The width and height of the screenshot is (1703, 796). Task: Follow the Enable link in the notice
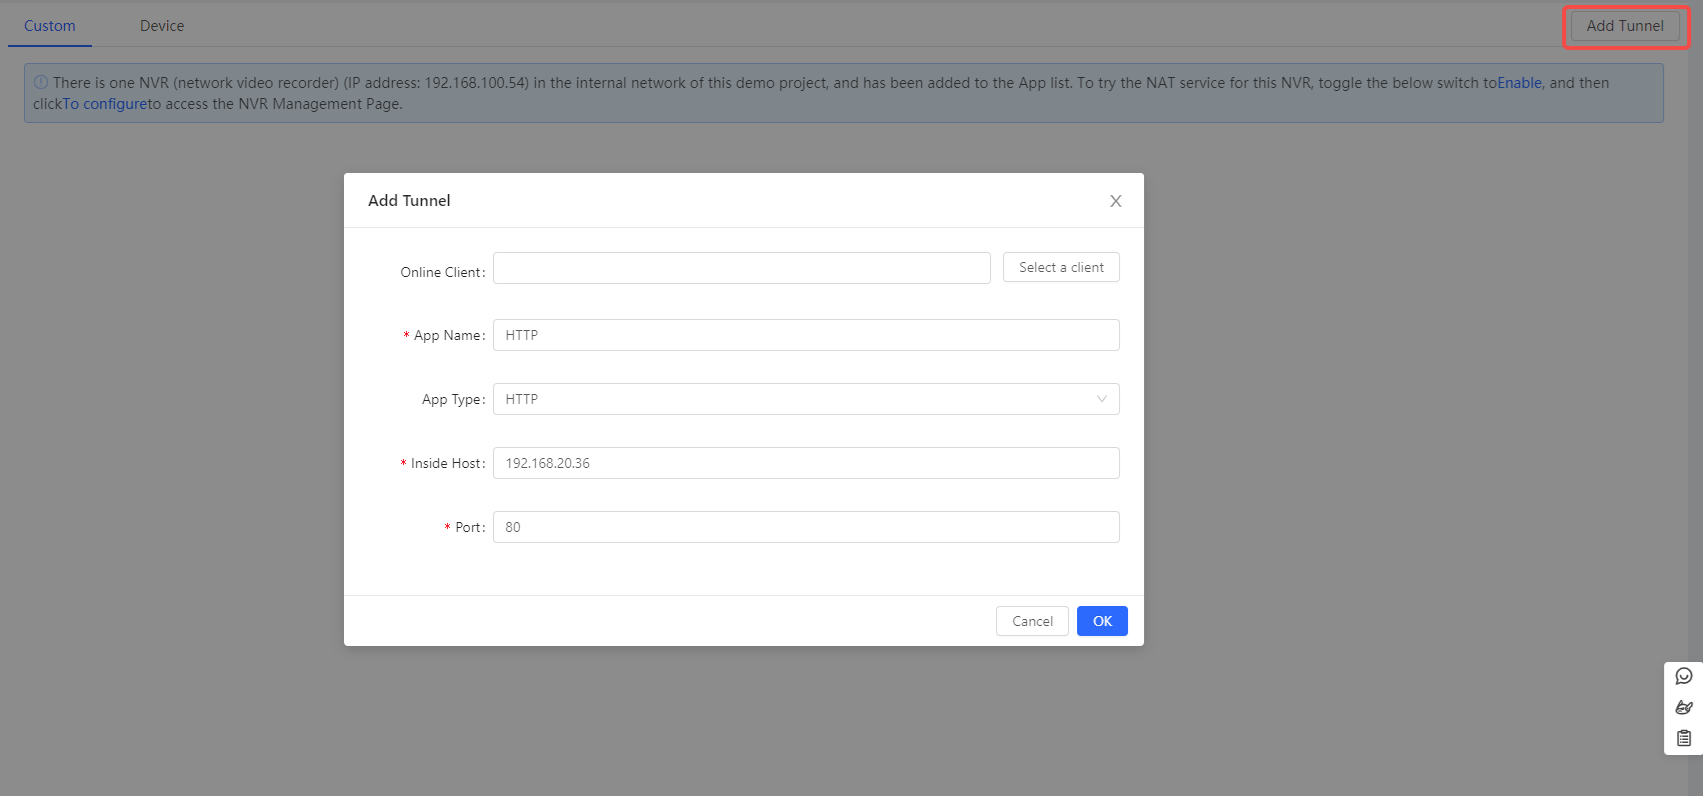click(1519, 83)
